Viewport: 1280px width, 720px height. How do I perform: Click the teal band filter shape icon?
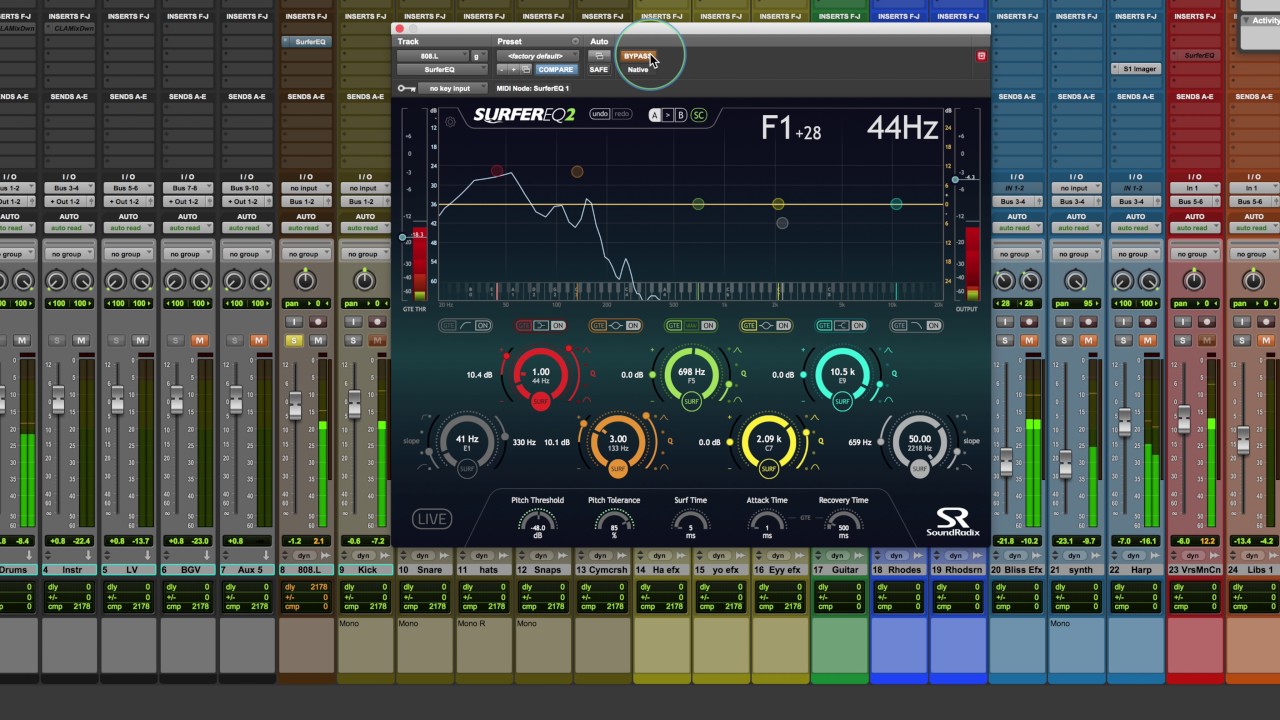pos(840,325)
